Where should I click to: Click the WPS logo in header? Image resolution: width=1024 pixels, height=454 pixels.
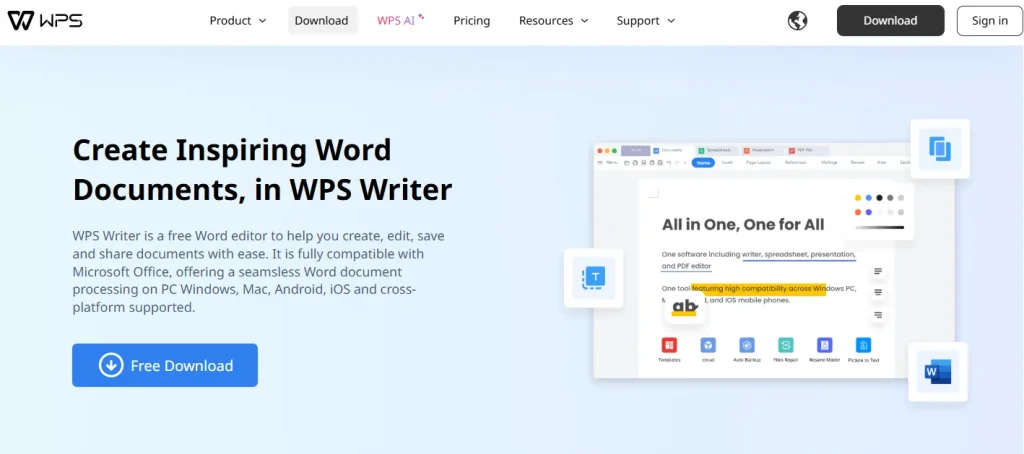(x=45, y=21)
